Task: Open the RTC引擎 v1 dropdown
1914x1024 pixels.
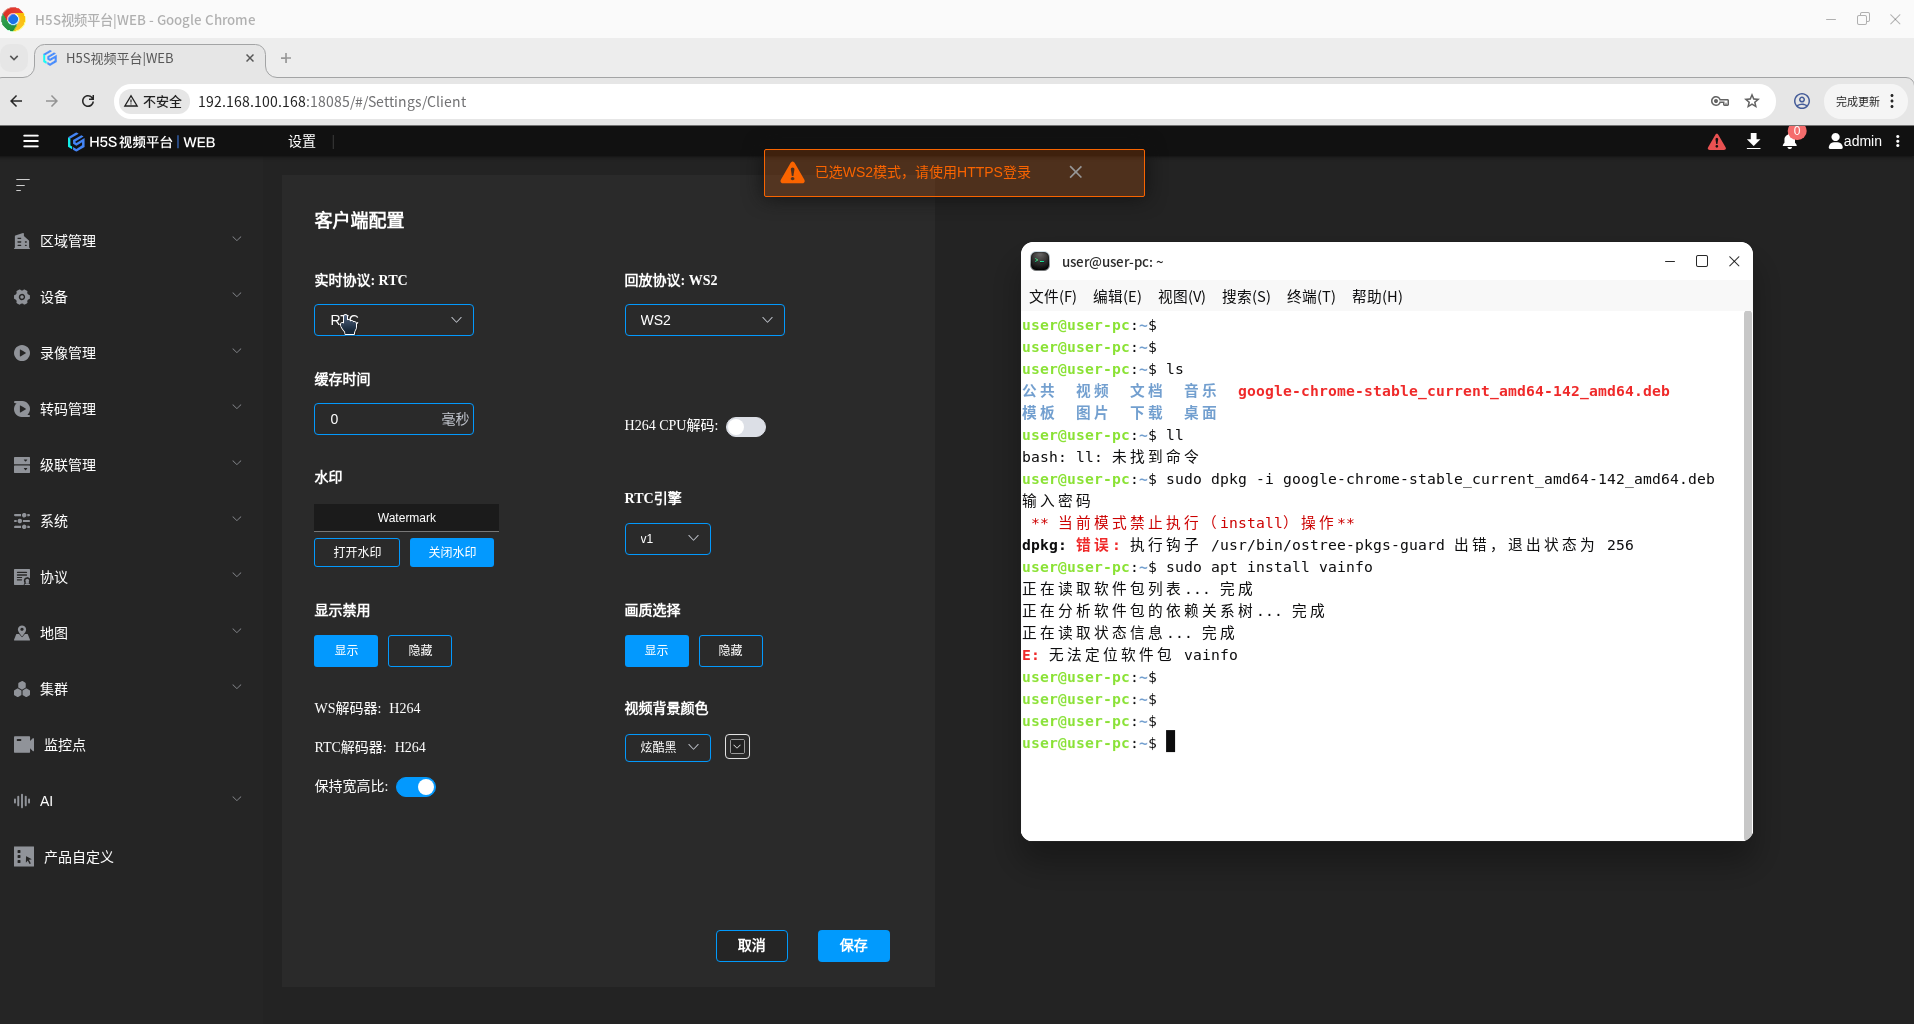Action: tap(668, 539)
